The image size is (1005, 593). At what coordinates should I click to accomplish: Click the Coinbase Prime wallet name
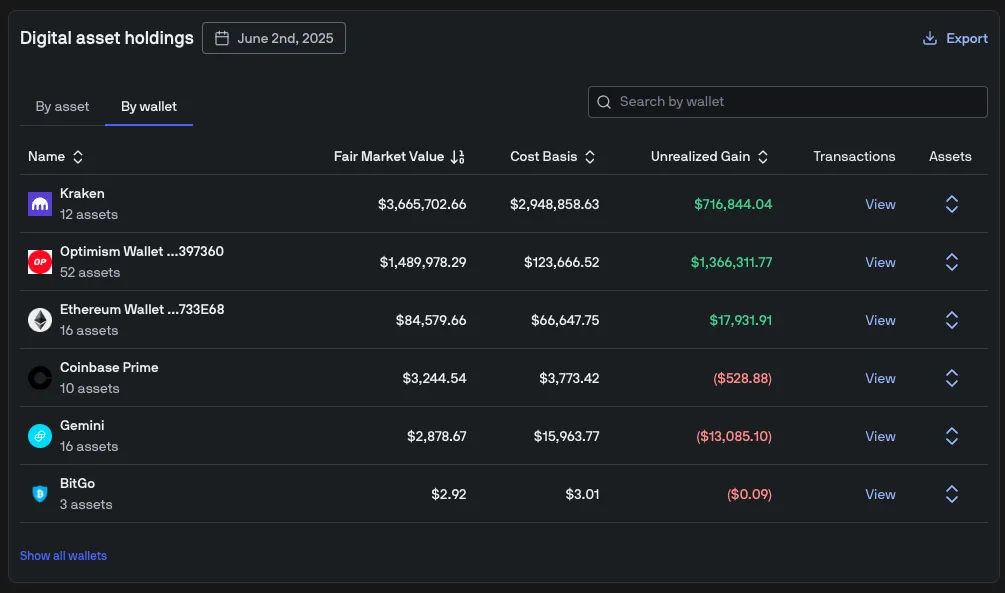[109, 368]
